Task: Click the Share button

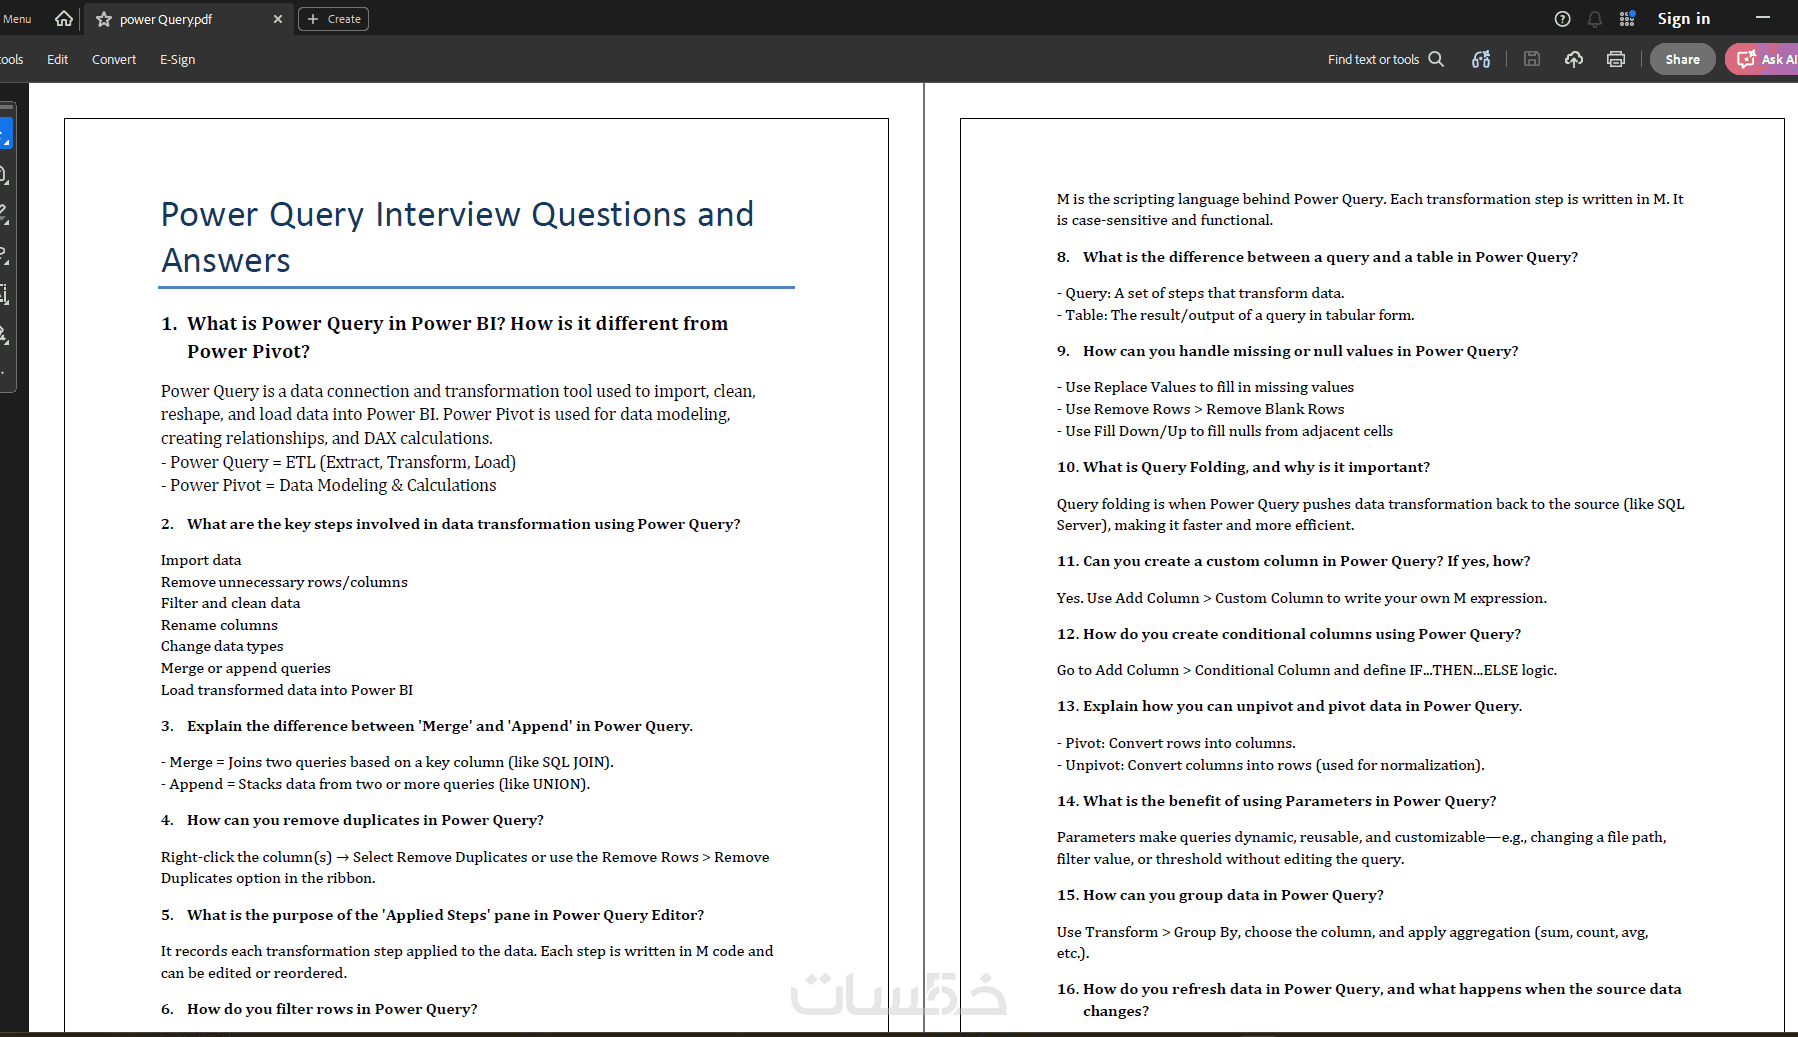Action: point(1683,59)
